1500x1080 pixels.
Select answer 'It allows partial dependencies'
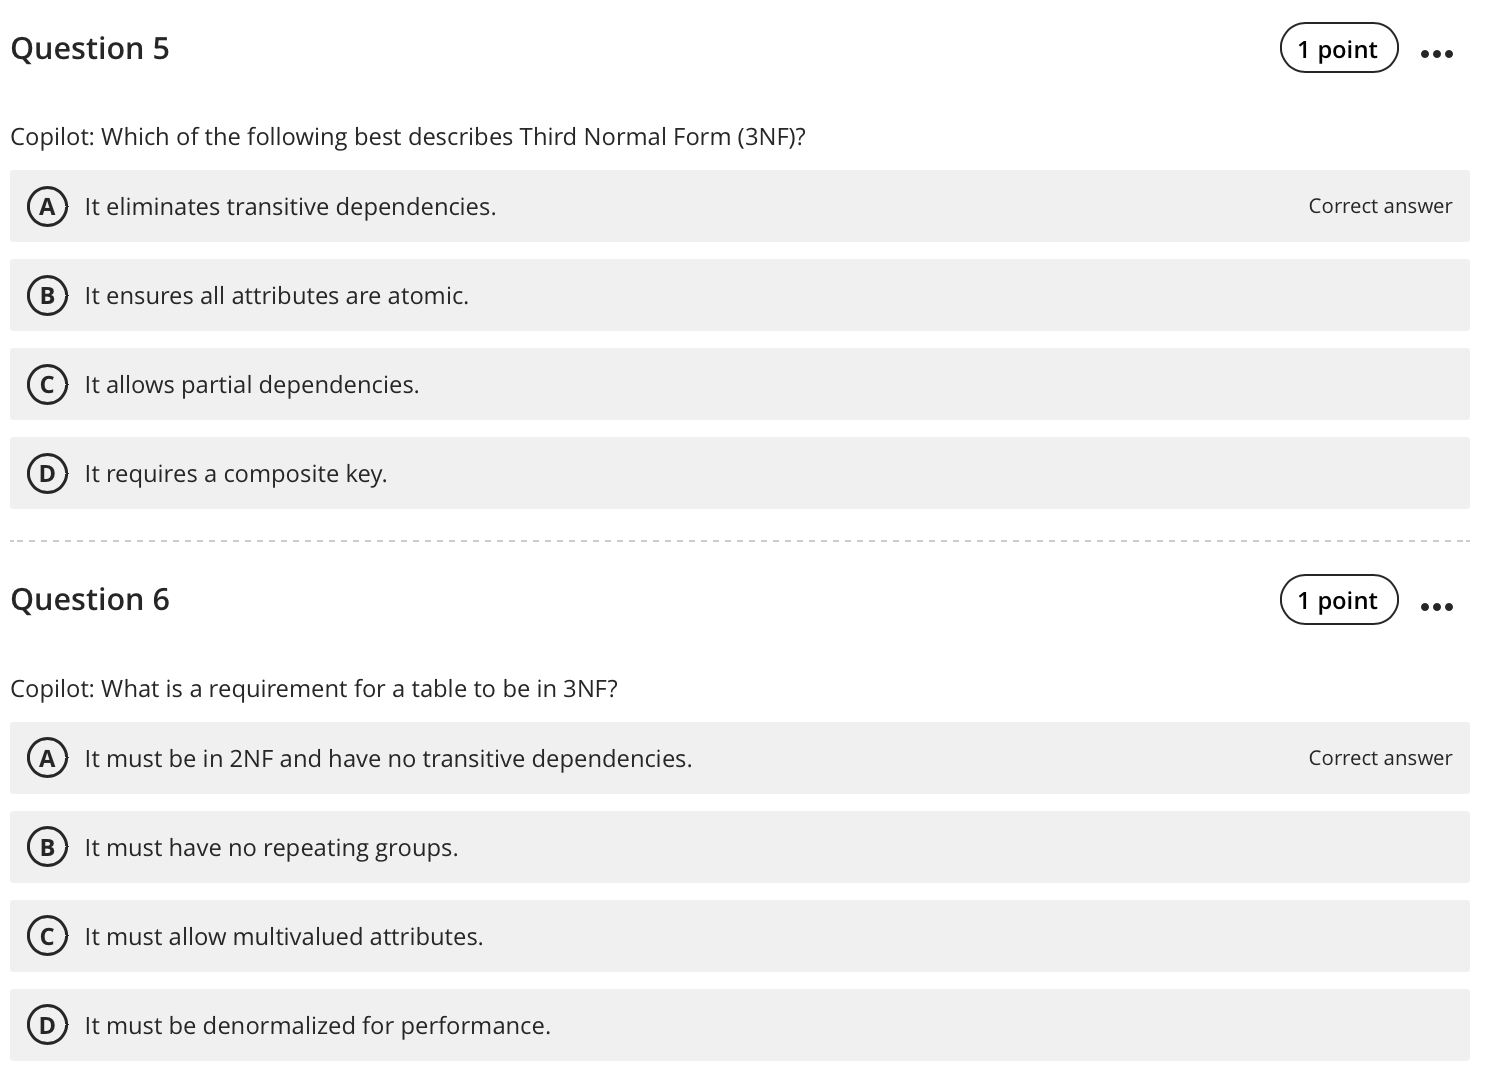[x=252, y=384]
